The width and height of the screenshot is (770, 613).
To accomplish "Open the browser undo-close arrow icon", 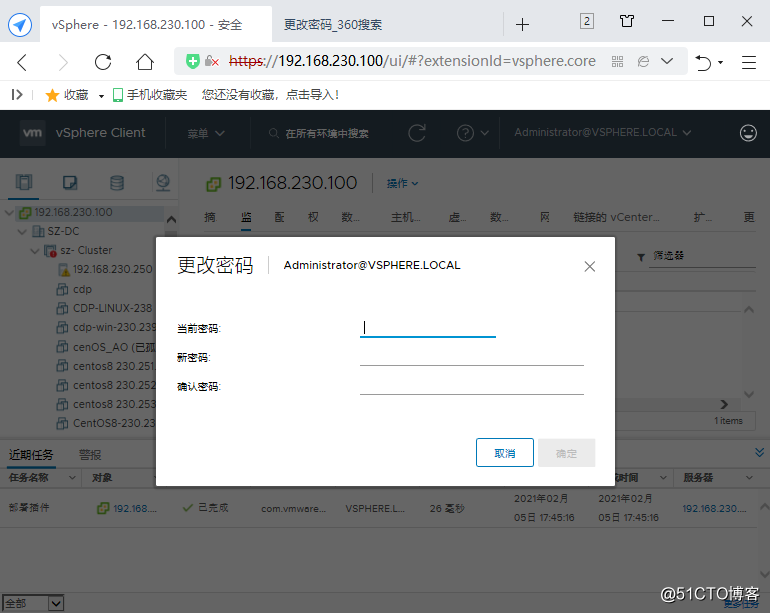I will click(703, 62).
